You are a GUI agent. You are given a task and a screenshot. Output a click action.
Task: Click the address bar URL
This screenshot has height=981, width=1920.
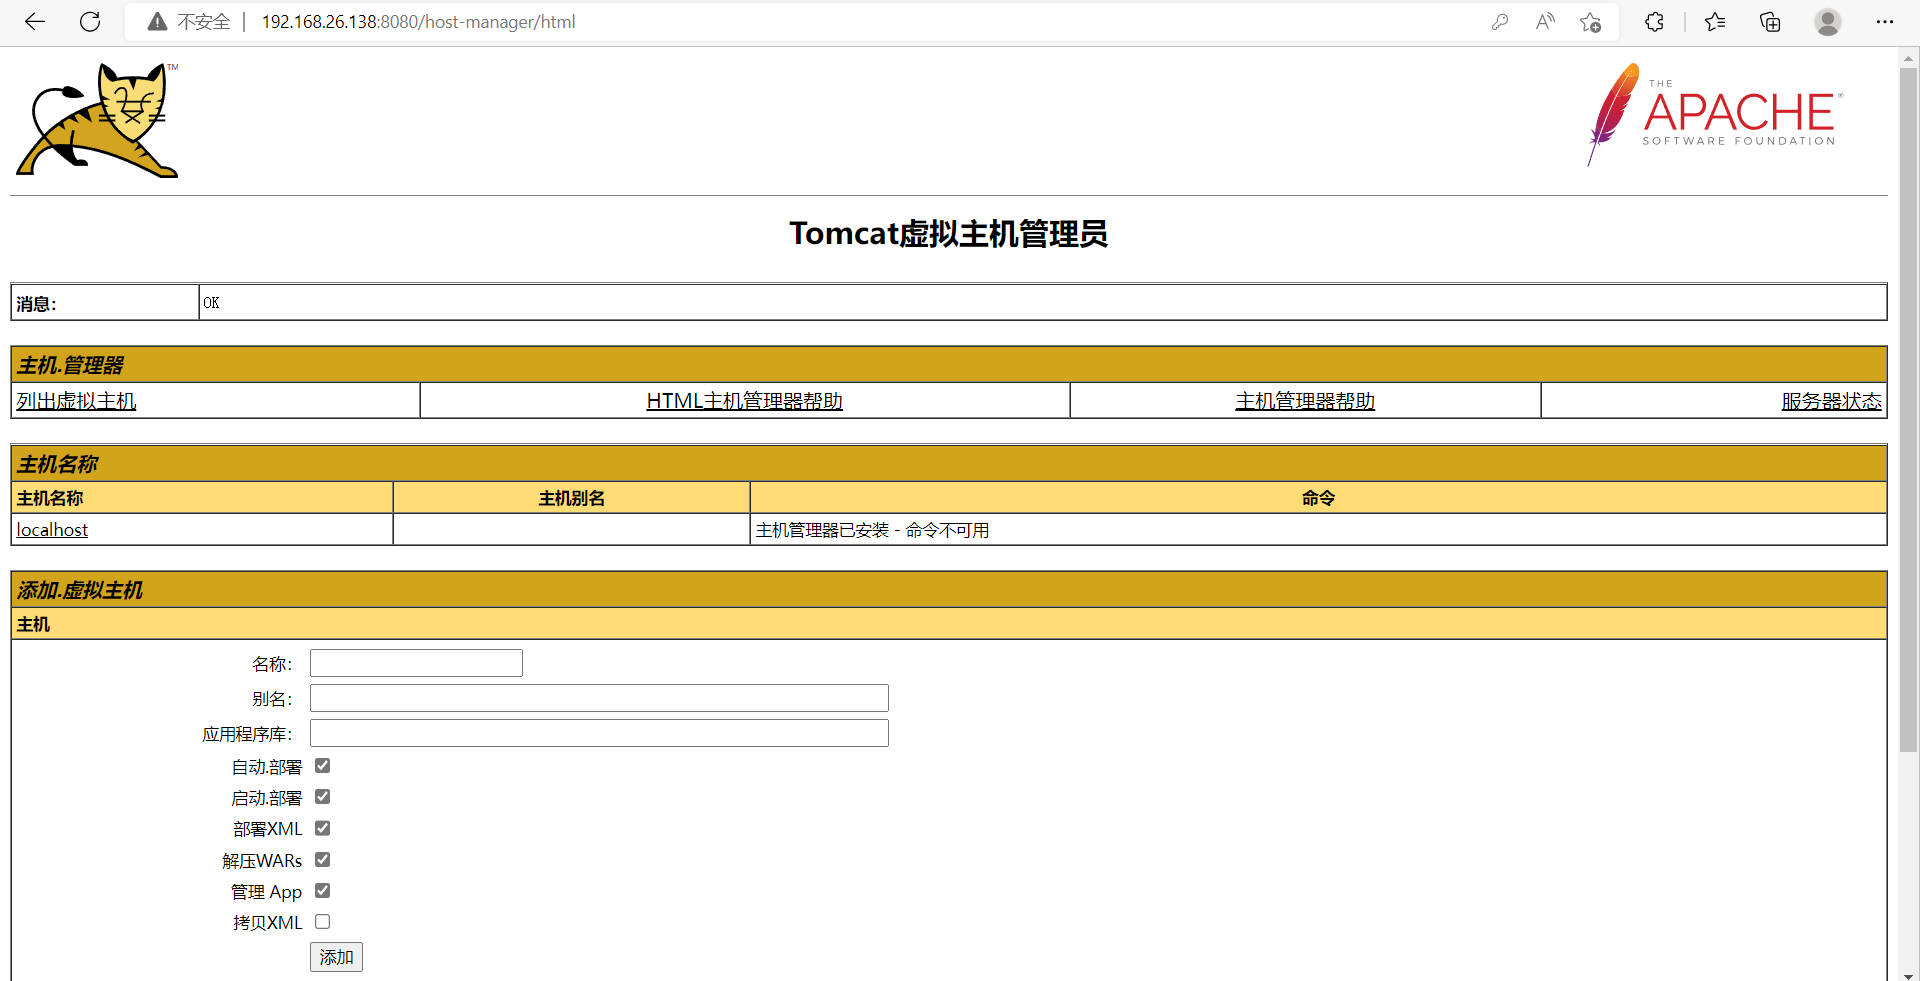coord(418,22)
